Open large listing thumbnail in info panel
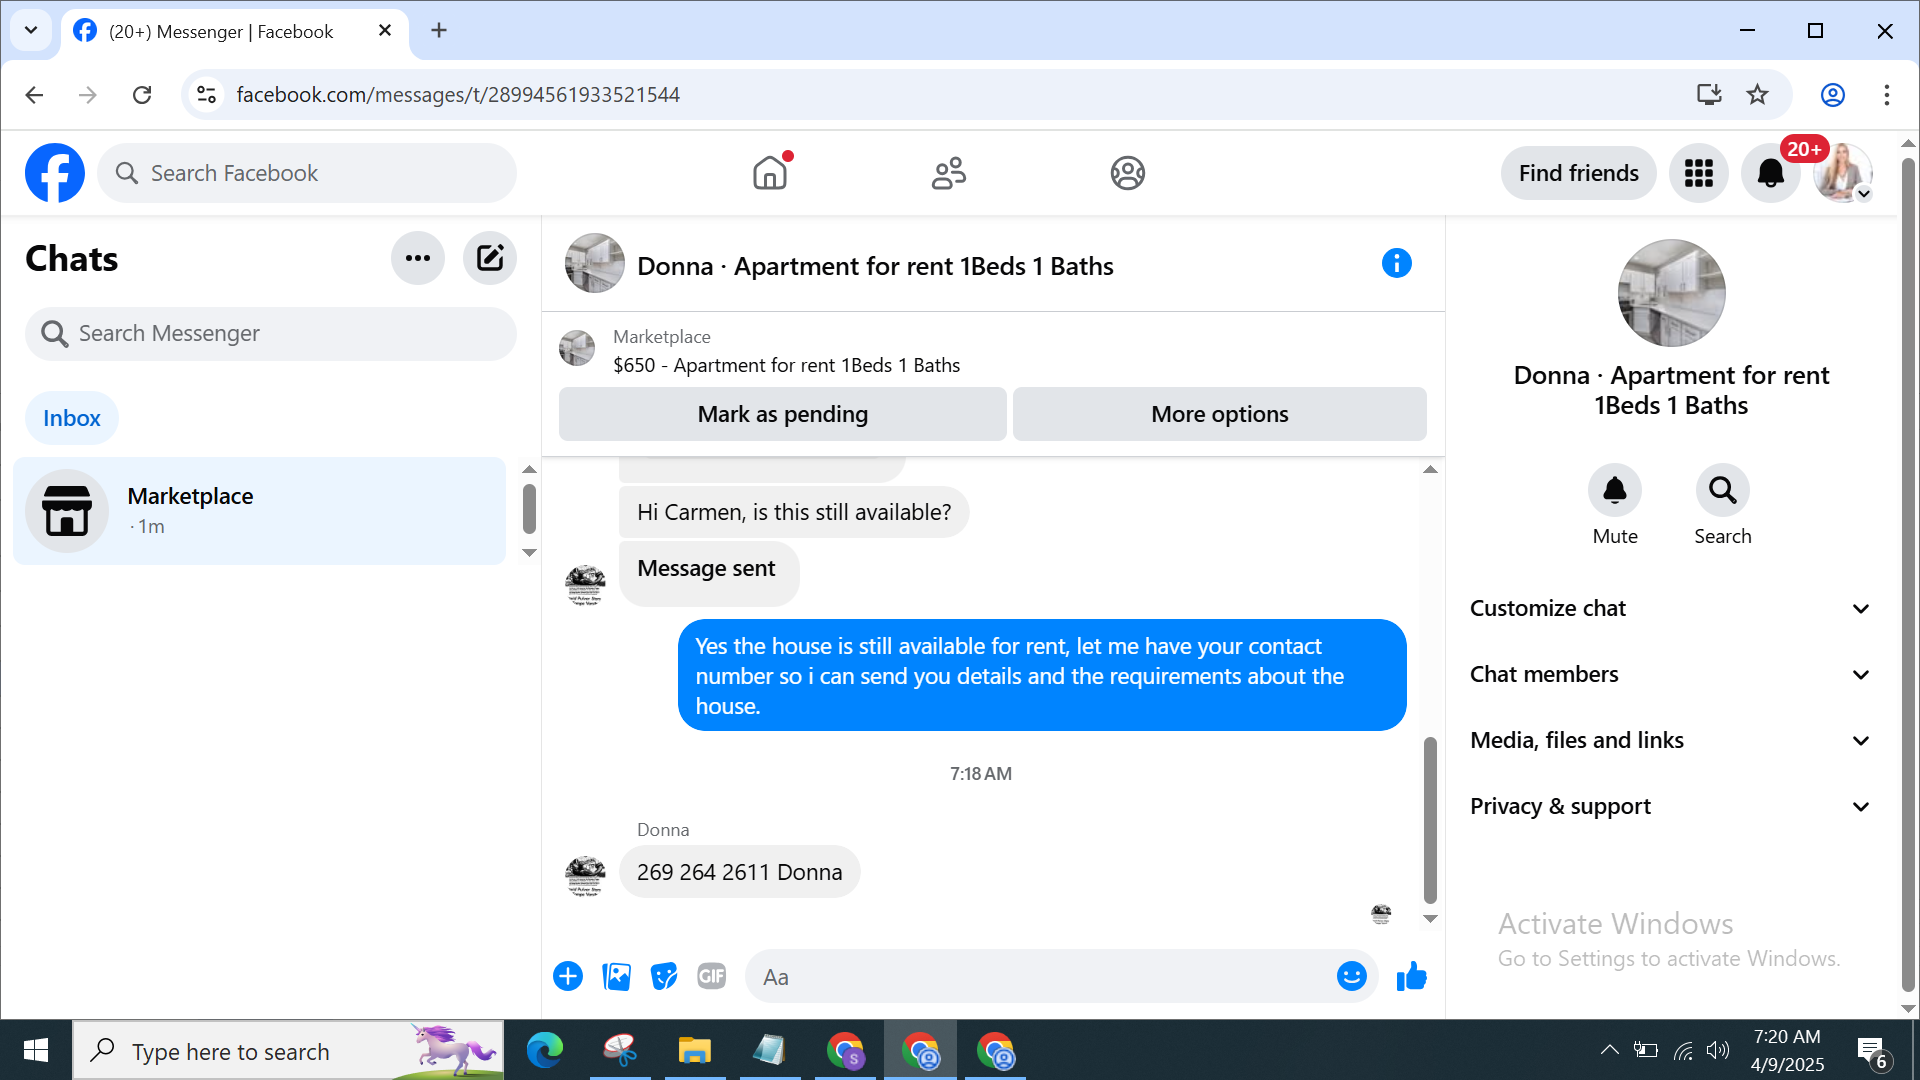1920x1080 pixels. (x=1671, y=293)
